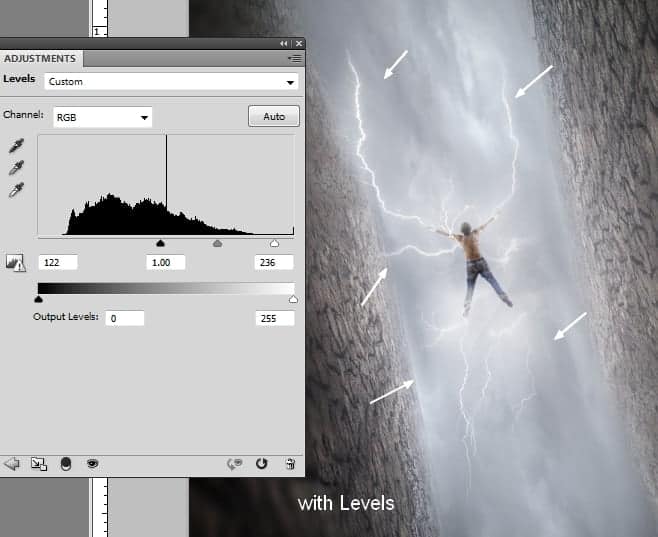Image resolution: width=658 pixels, height=537 pixels.
Task: Open Adjustments panel flyout menu
Action: (295, 58)
